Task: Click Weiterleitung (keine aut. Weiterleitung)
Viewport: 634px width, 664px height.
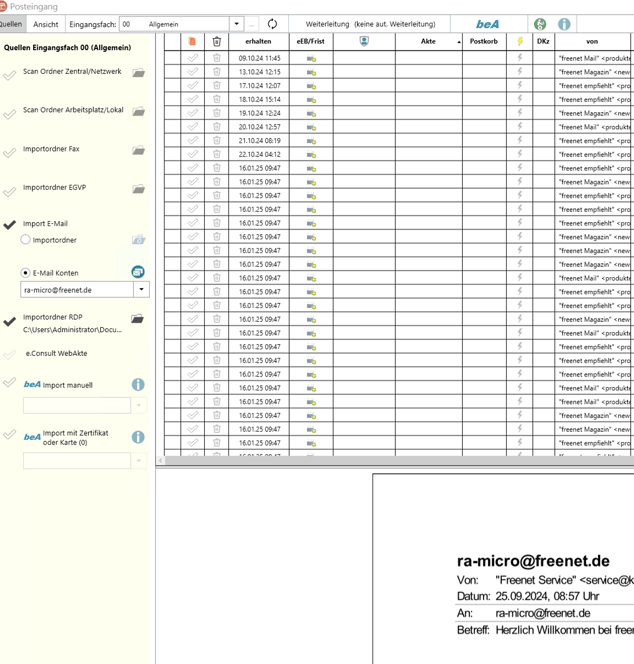Action: (x=370, y=24)
